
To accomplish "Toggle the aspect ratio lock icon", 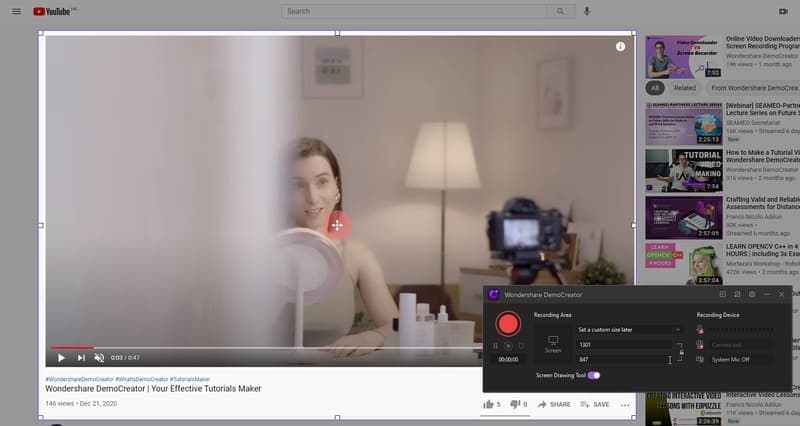I will pos(681,352).
